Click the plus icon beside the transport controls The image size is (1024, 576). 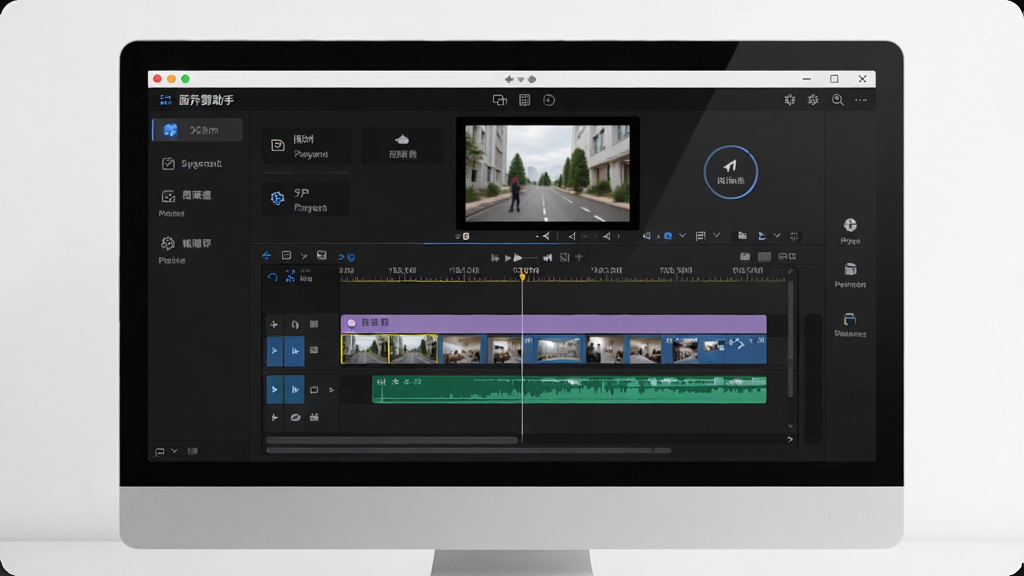[x=579, y=257]
